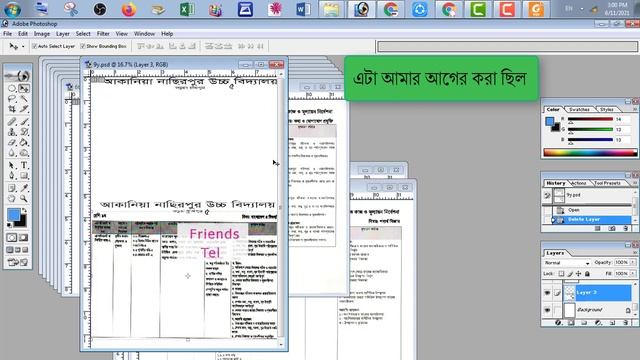Open the Image menu

pyautogui.click(x=42, y=33)
